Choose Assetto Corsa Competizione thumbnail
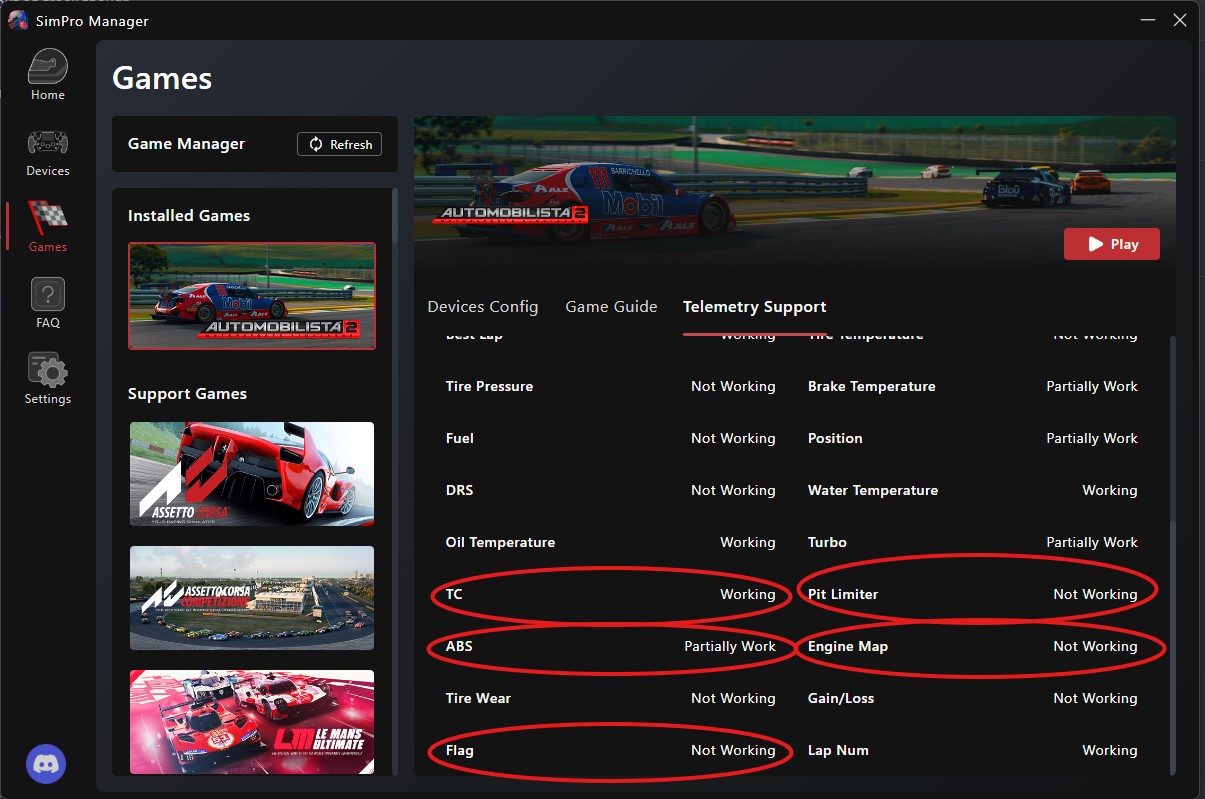 (252, 598)
